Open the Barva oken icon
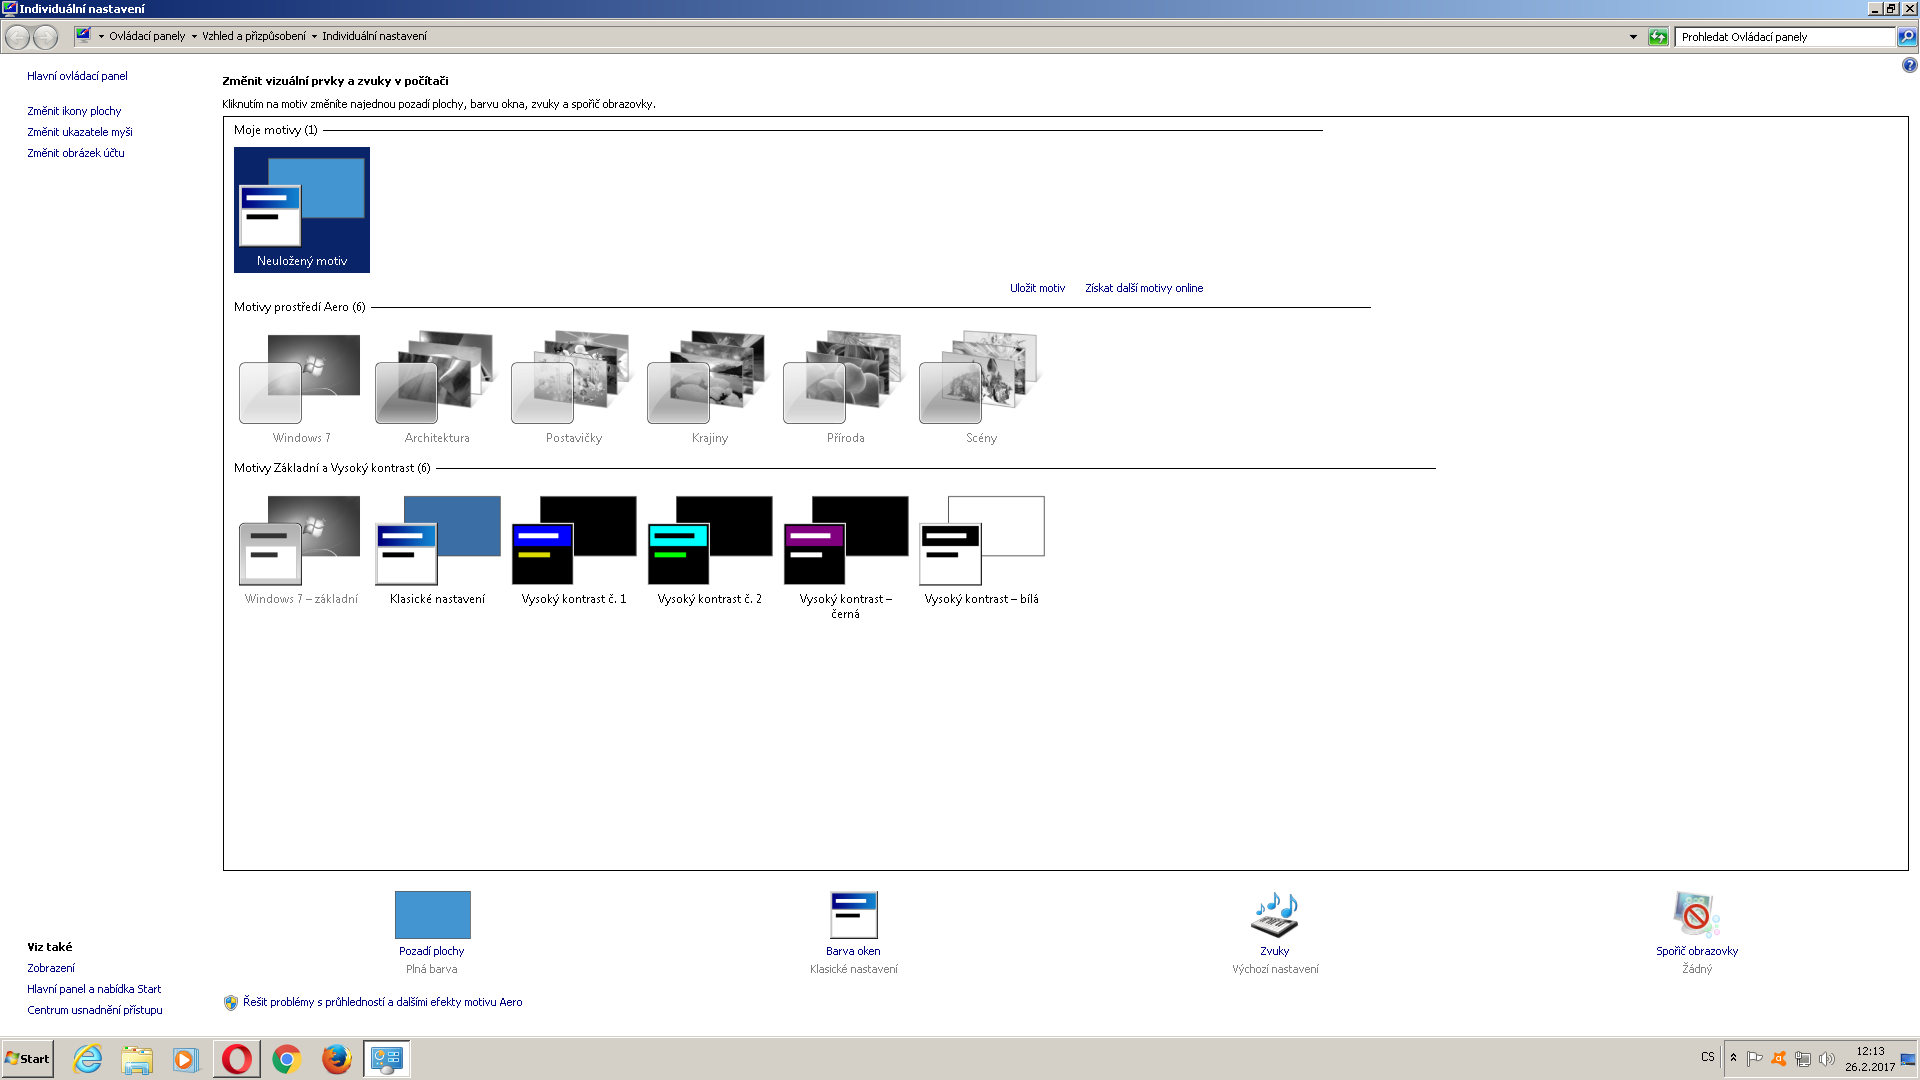1920x1080 pixels. [x=853, y=915]
